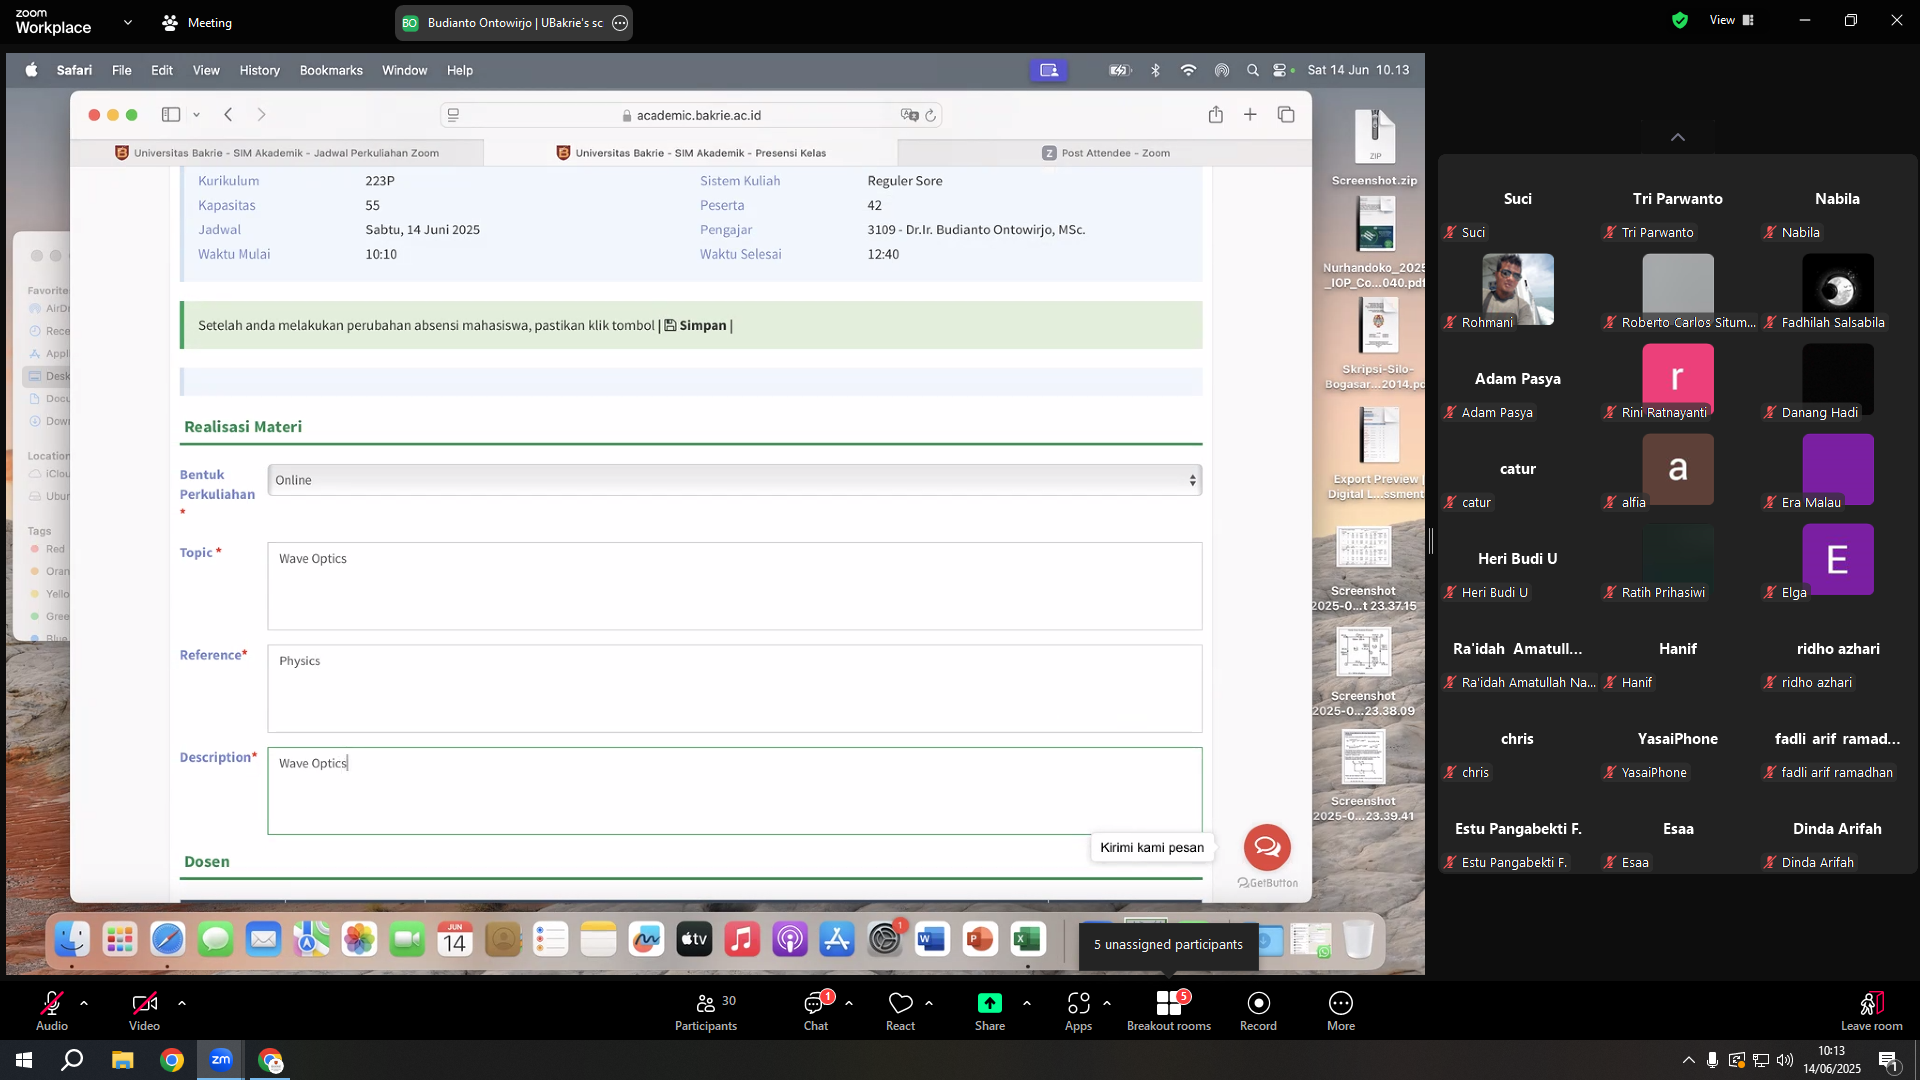Show Safari tab overview
Image resolution: width=1920 pixels, height=1080 pixels.
(1286, 115)
